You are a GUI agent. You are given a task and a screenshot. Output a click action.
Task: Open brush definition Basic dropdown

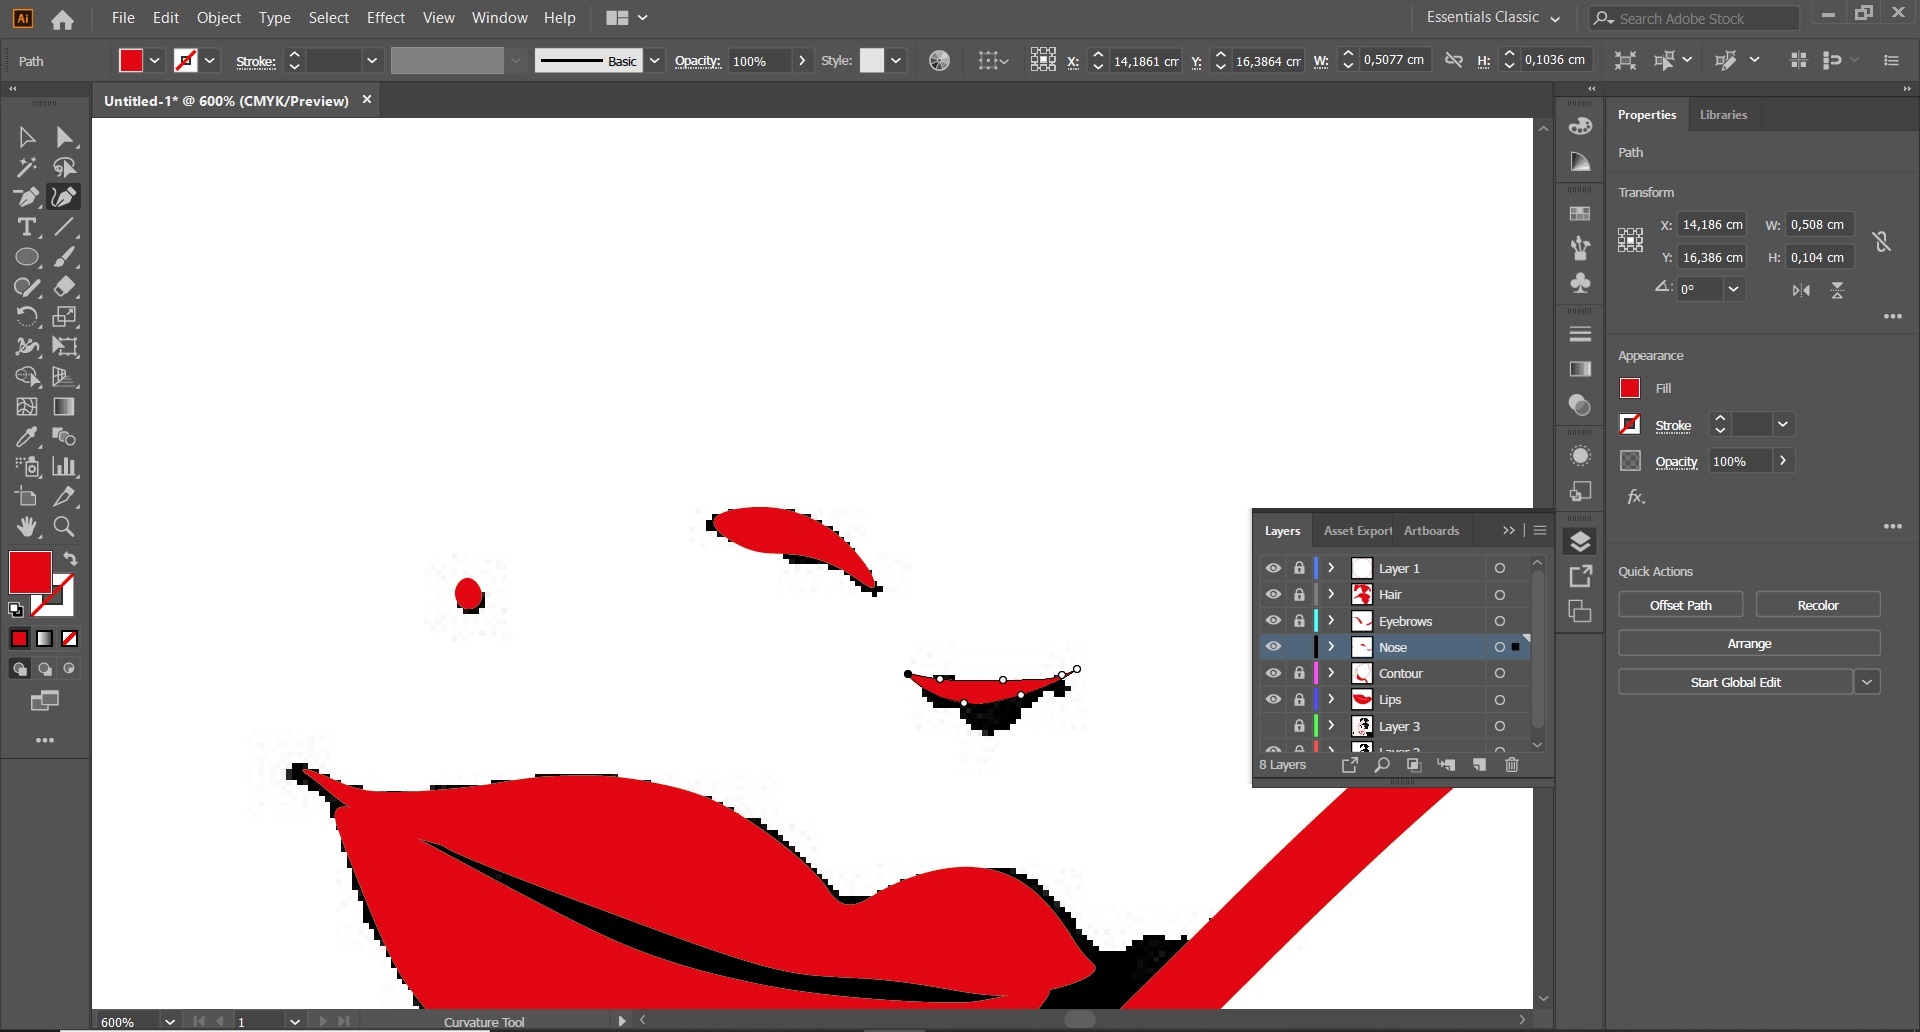tap(654, 61)
